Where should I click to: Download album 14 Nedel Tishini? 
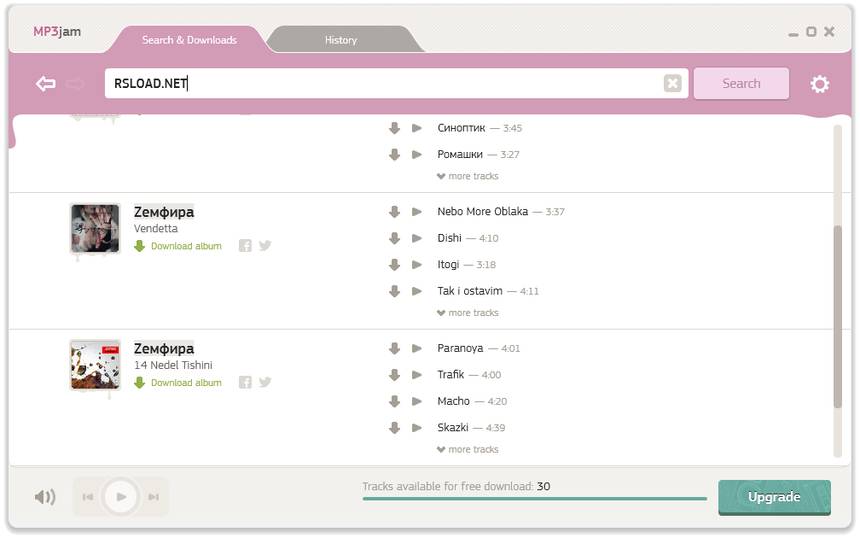[x=178, y=382]
